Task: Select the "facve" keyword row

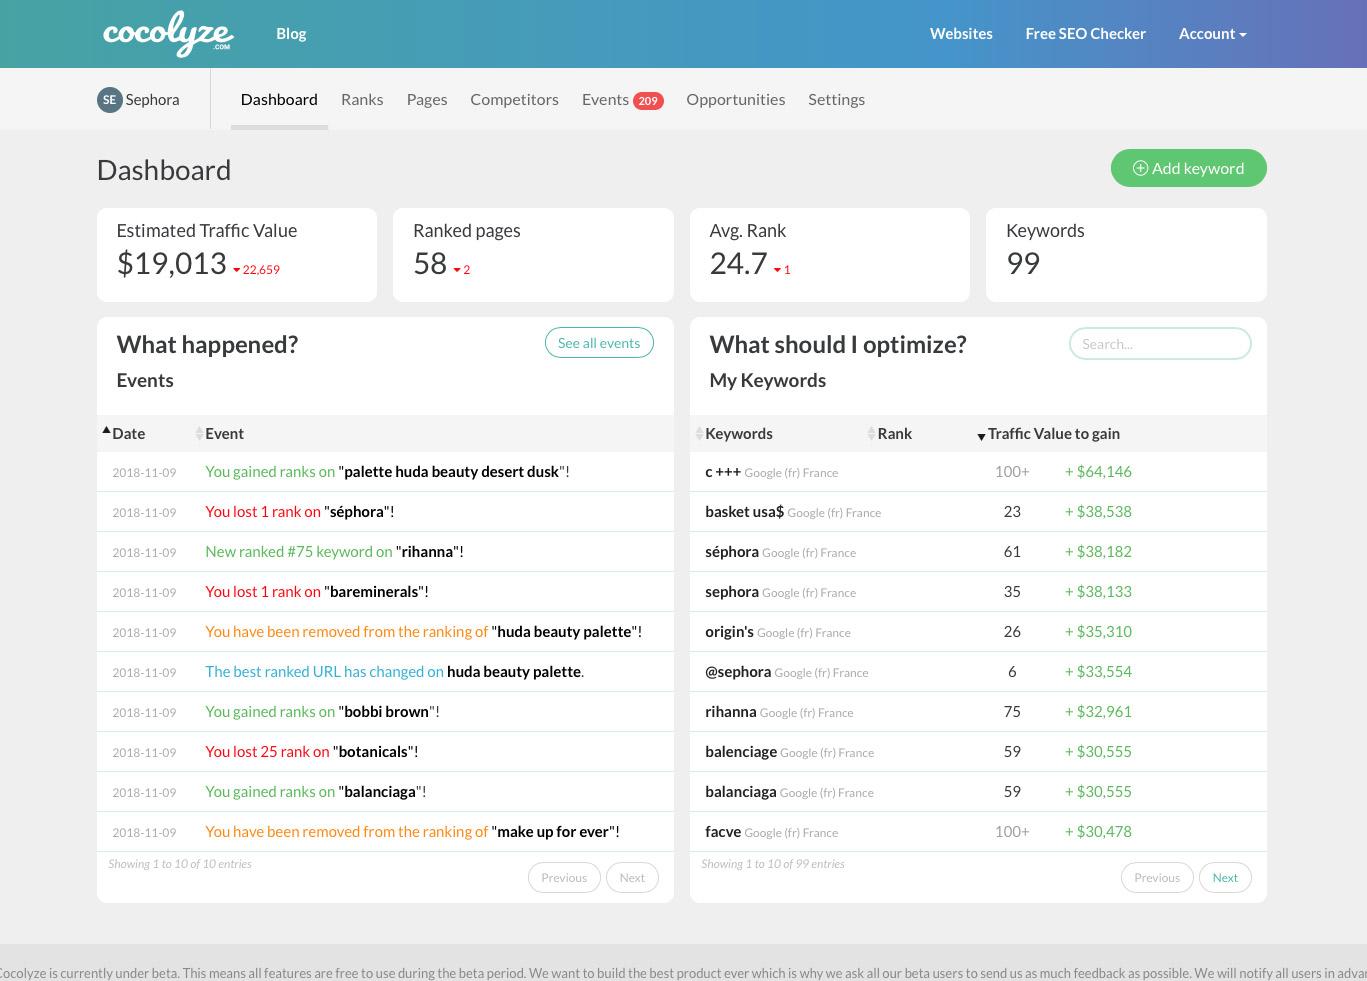Action: click(978, 832)
